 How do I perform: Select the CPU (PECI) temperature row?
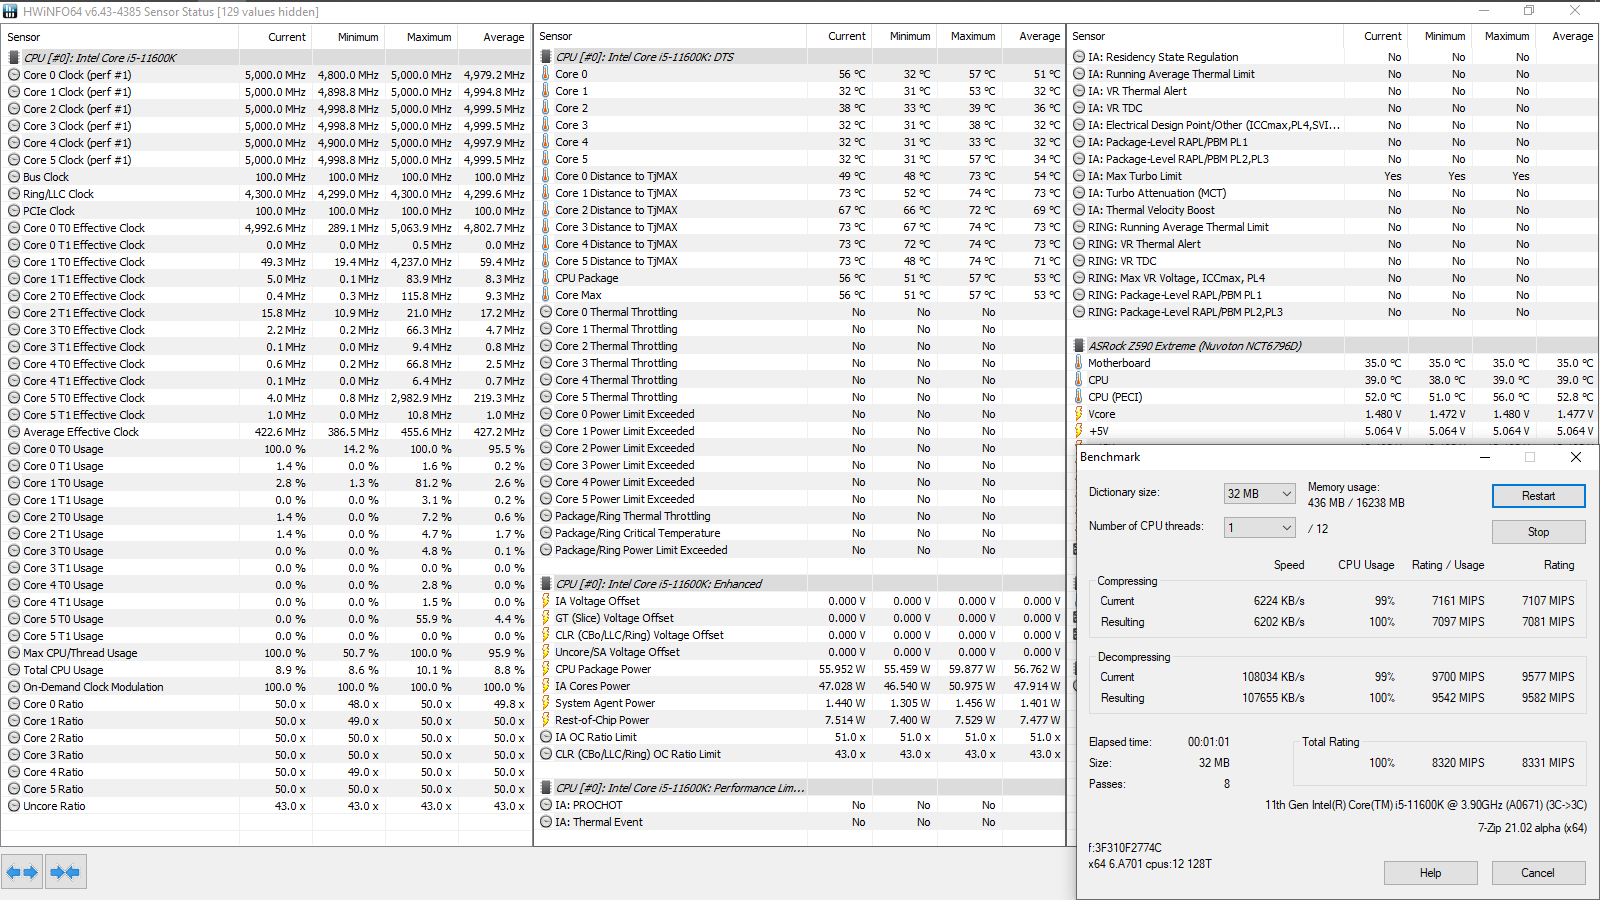[1334, 397]
